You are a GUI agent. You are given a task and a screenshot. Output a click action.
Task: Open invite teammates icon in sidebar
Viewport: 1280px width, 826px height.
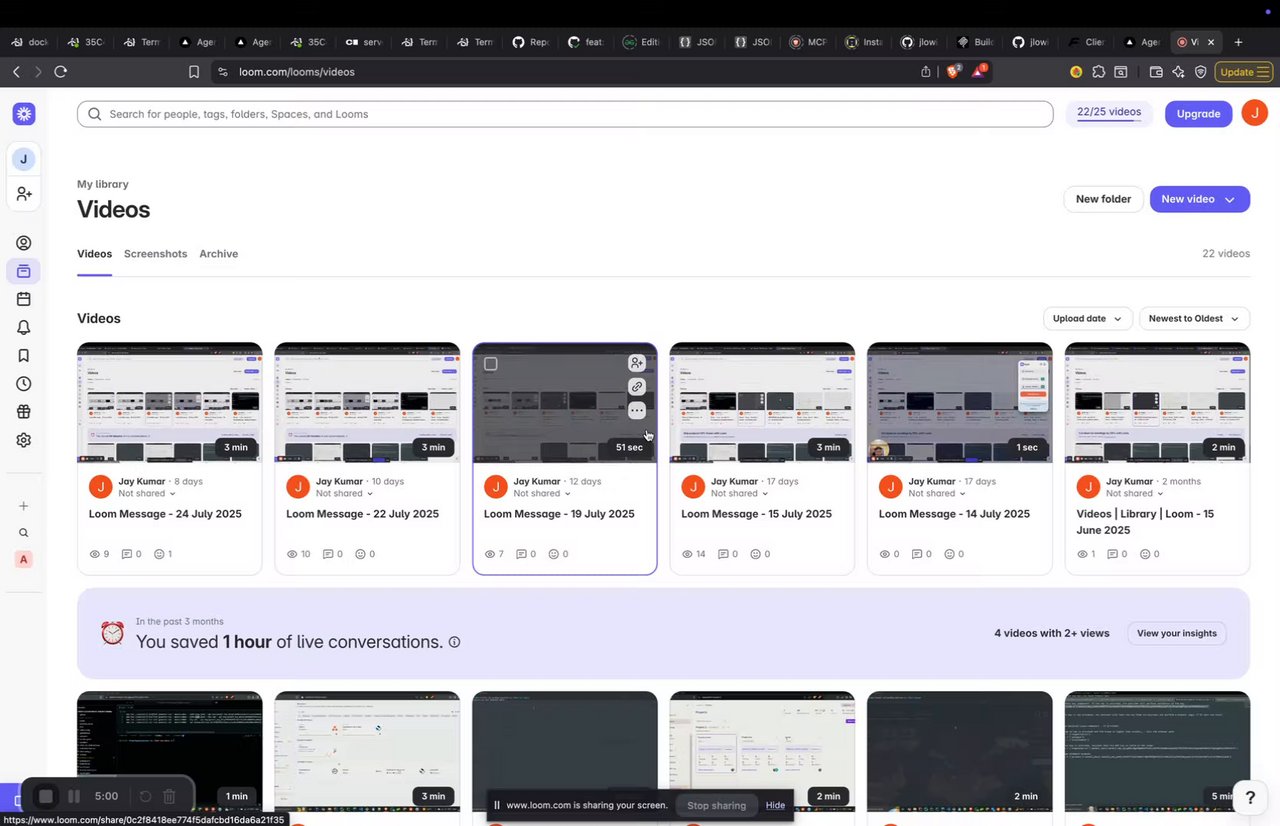(24, 193)
